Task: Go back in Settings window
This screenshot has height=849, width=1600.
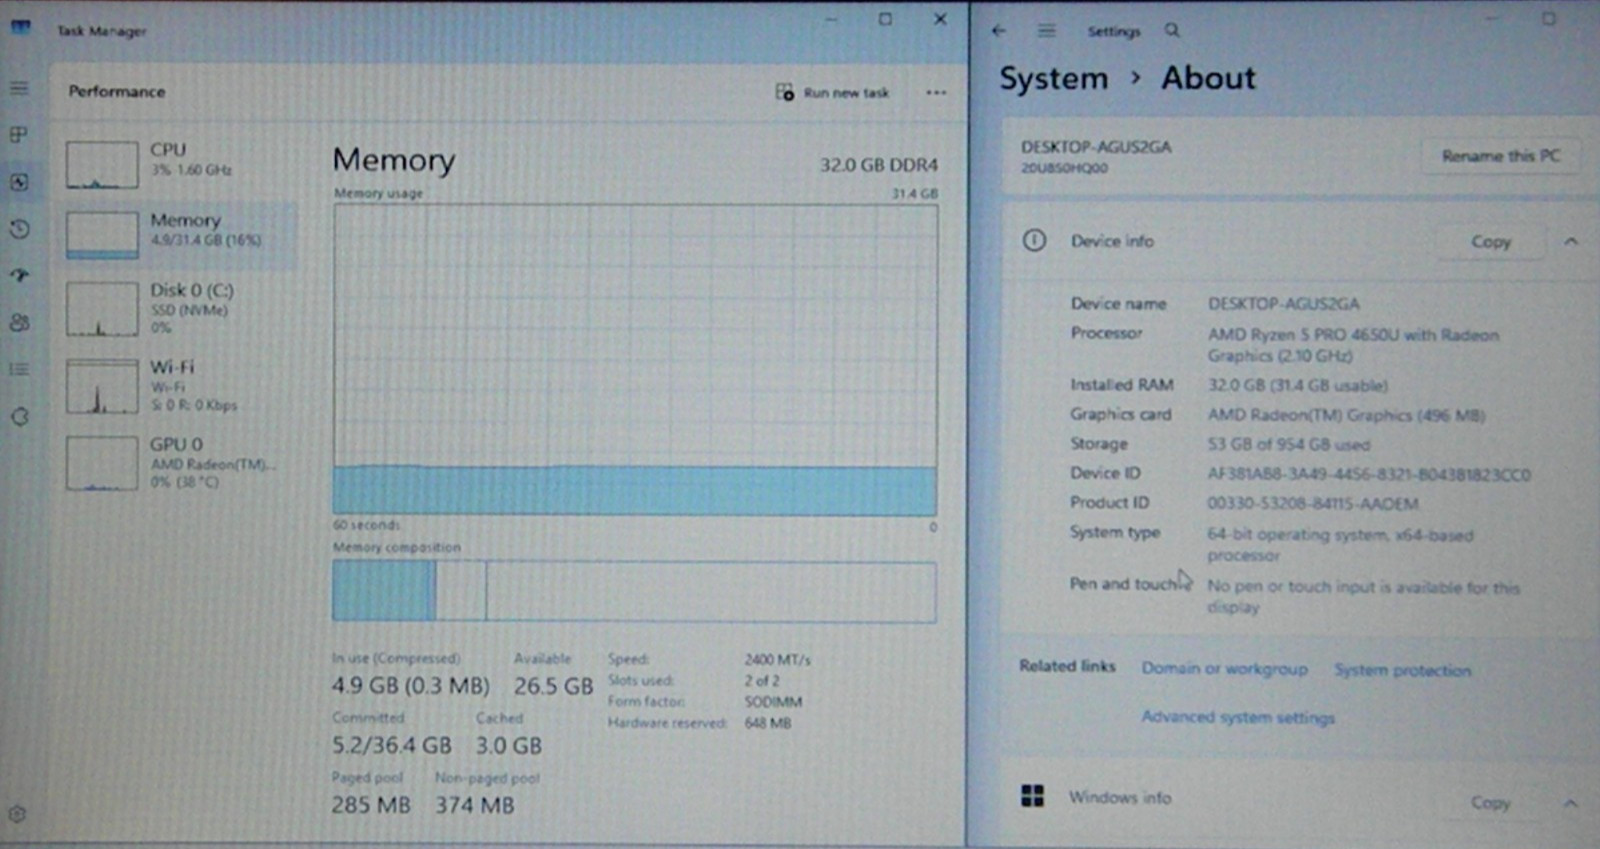Action: [998, 31]
